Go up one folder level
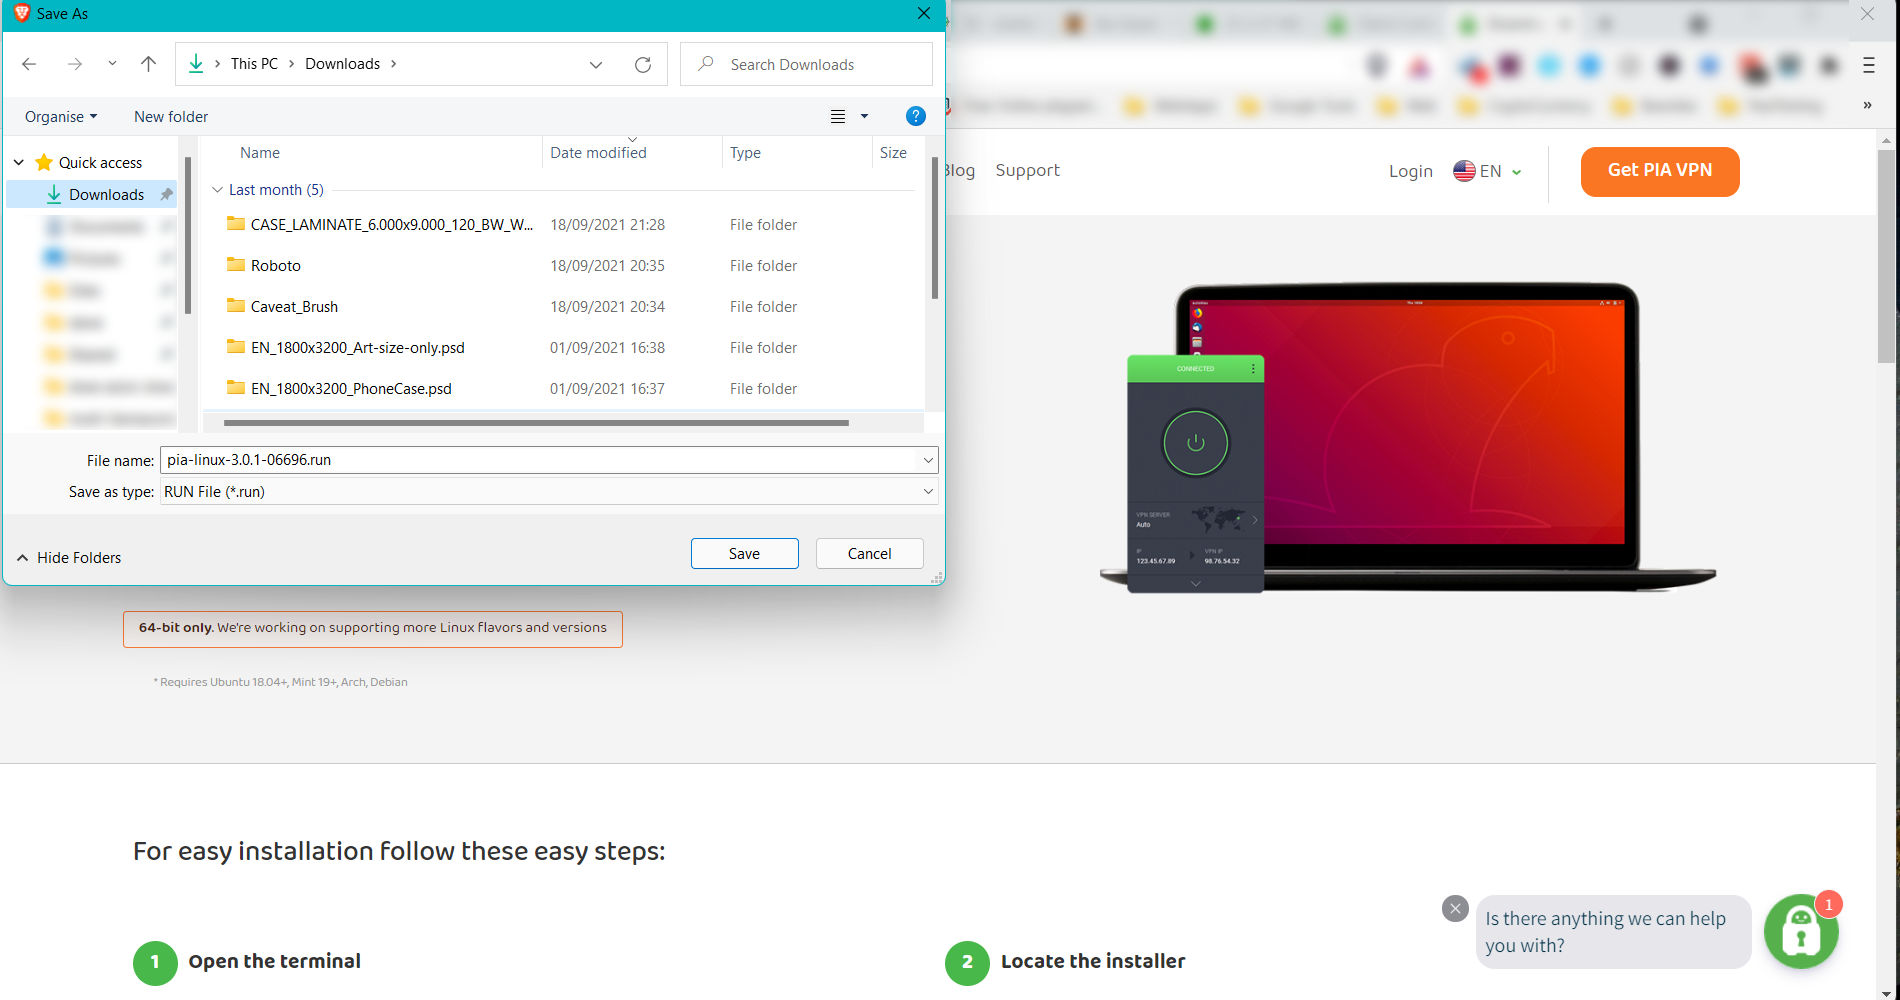The width and height of the screenshot is (1900, 1000). (148, 64)
